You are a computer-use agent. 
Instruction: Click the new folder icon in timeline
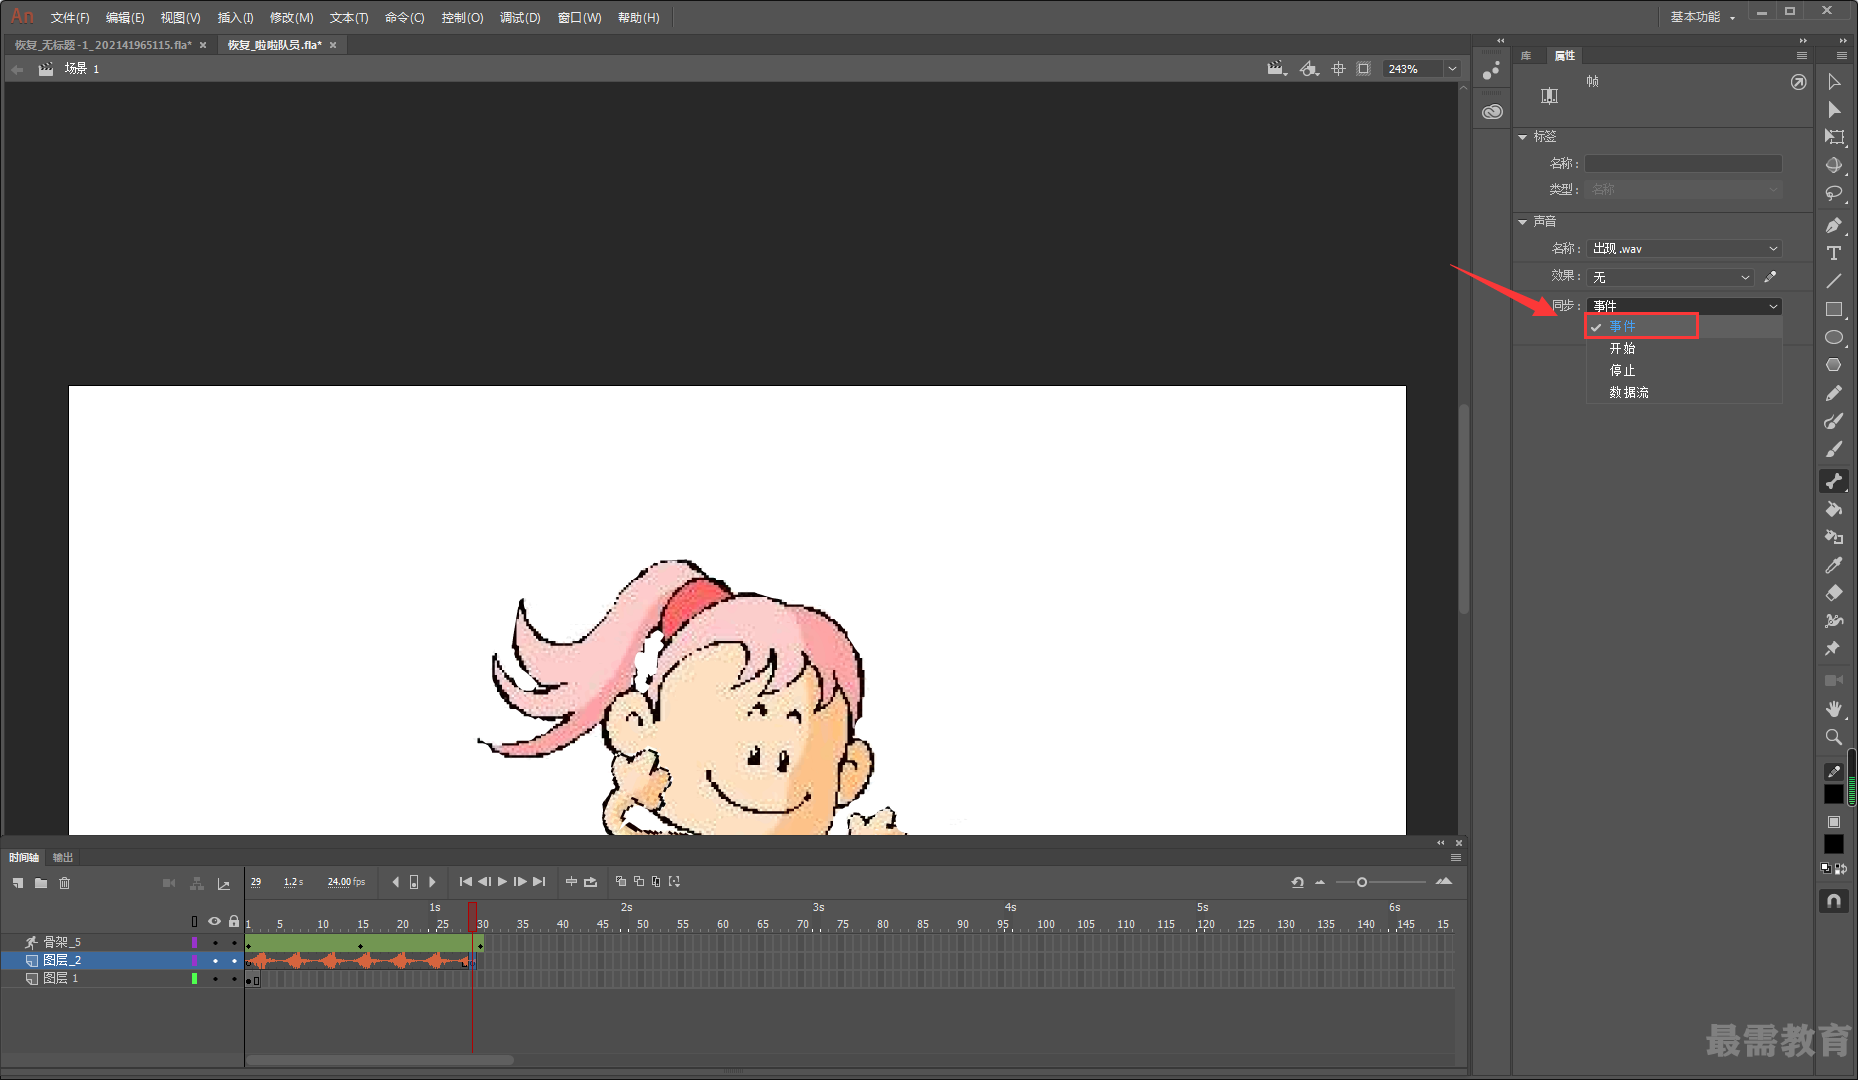[x=41, y=883]
